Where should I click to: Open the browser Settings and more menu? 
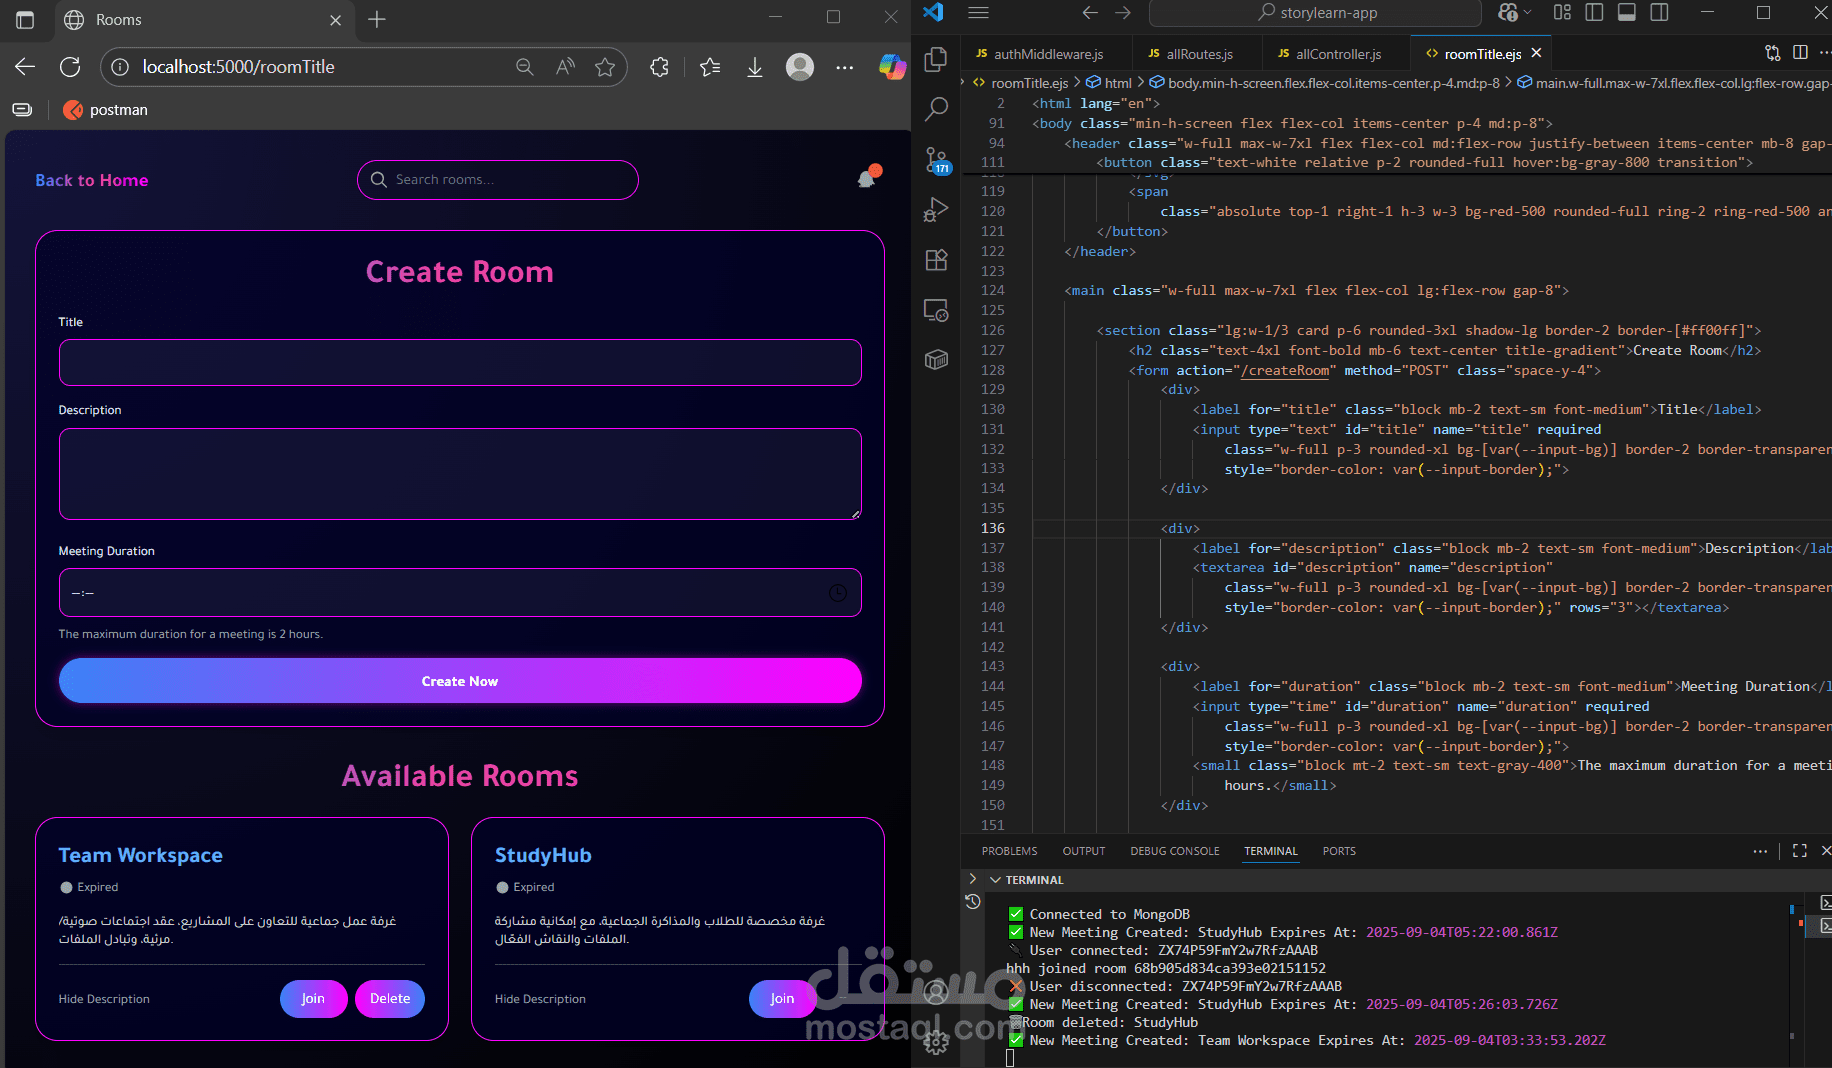845,67
